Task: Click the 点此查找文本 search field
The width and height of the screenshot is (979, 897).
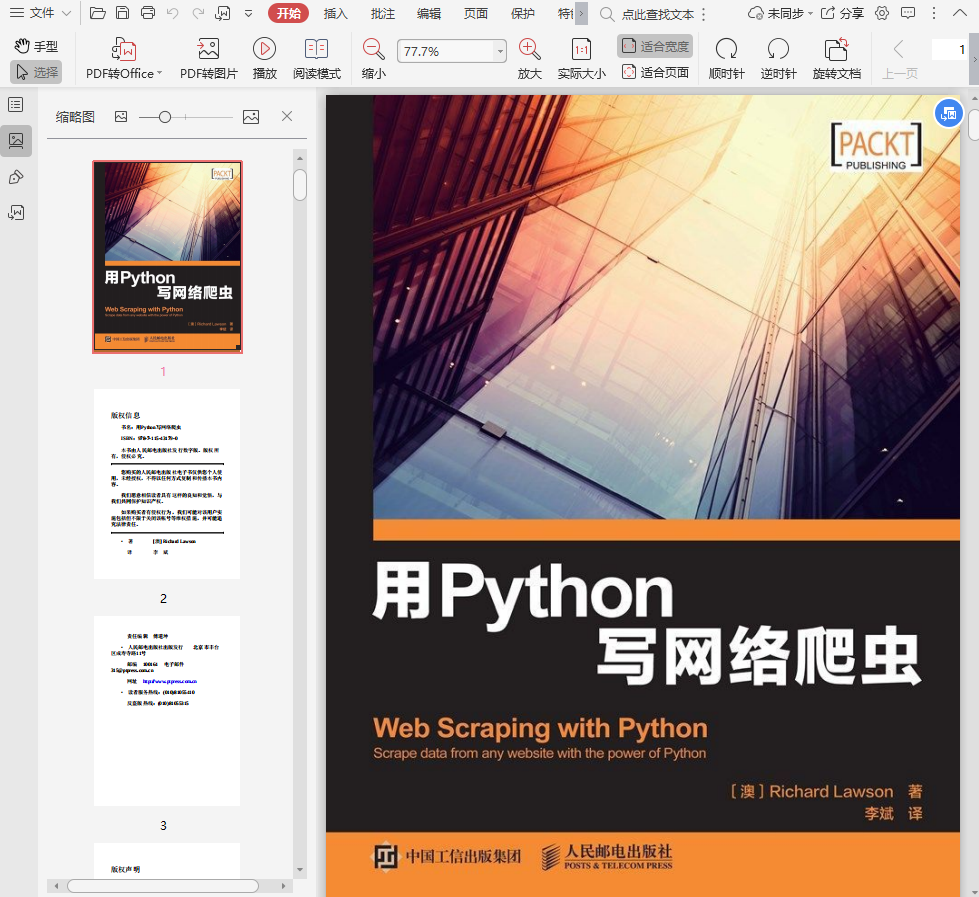Action: (x=657, y=14)
